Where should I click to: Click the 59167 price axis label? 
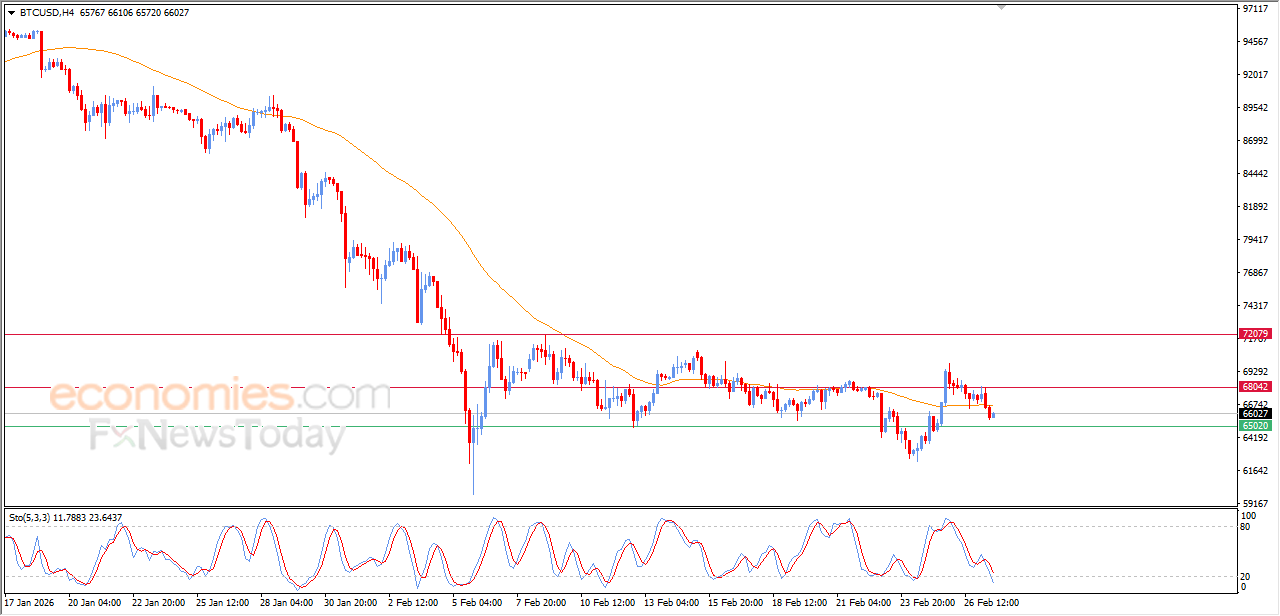(x=1256, y=504)
